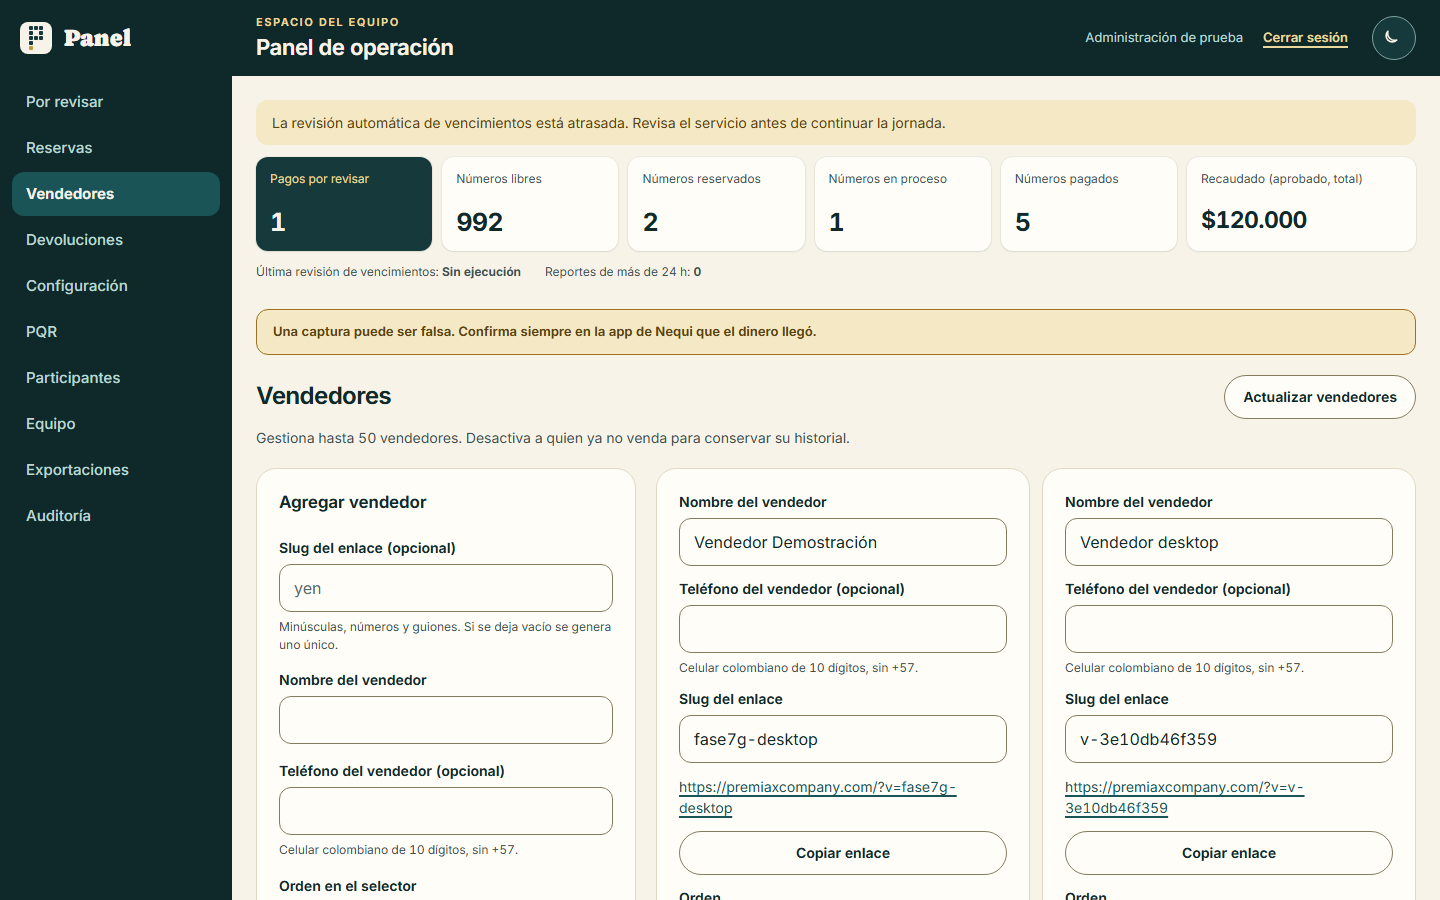Open Devoluciones from the sidebar
This screenshot has height=900, width=1440.
[x=116, y=240]
